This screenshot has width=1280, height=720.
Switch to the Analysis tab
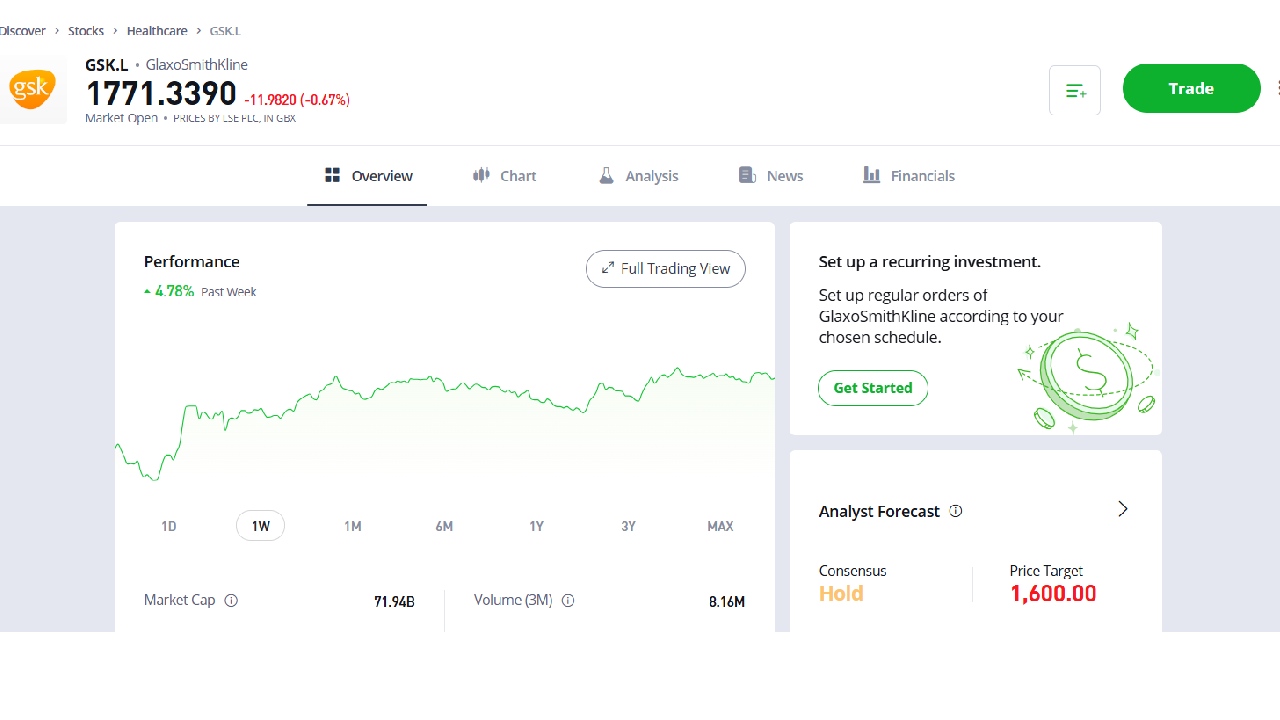tap(639, 176)
